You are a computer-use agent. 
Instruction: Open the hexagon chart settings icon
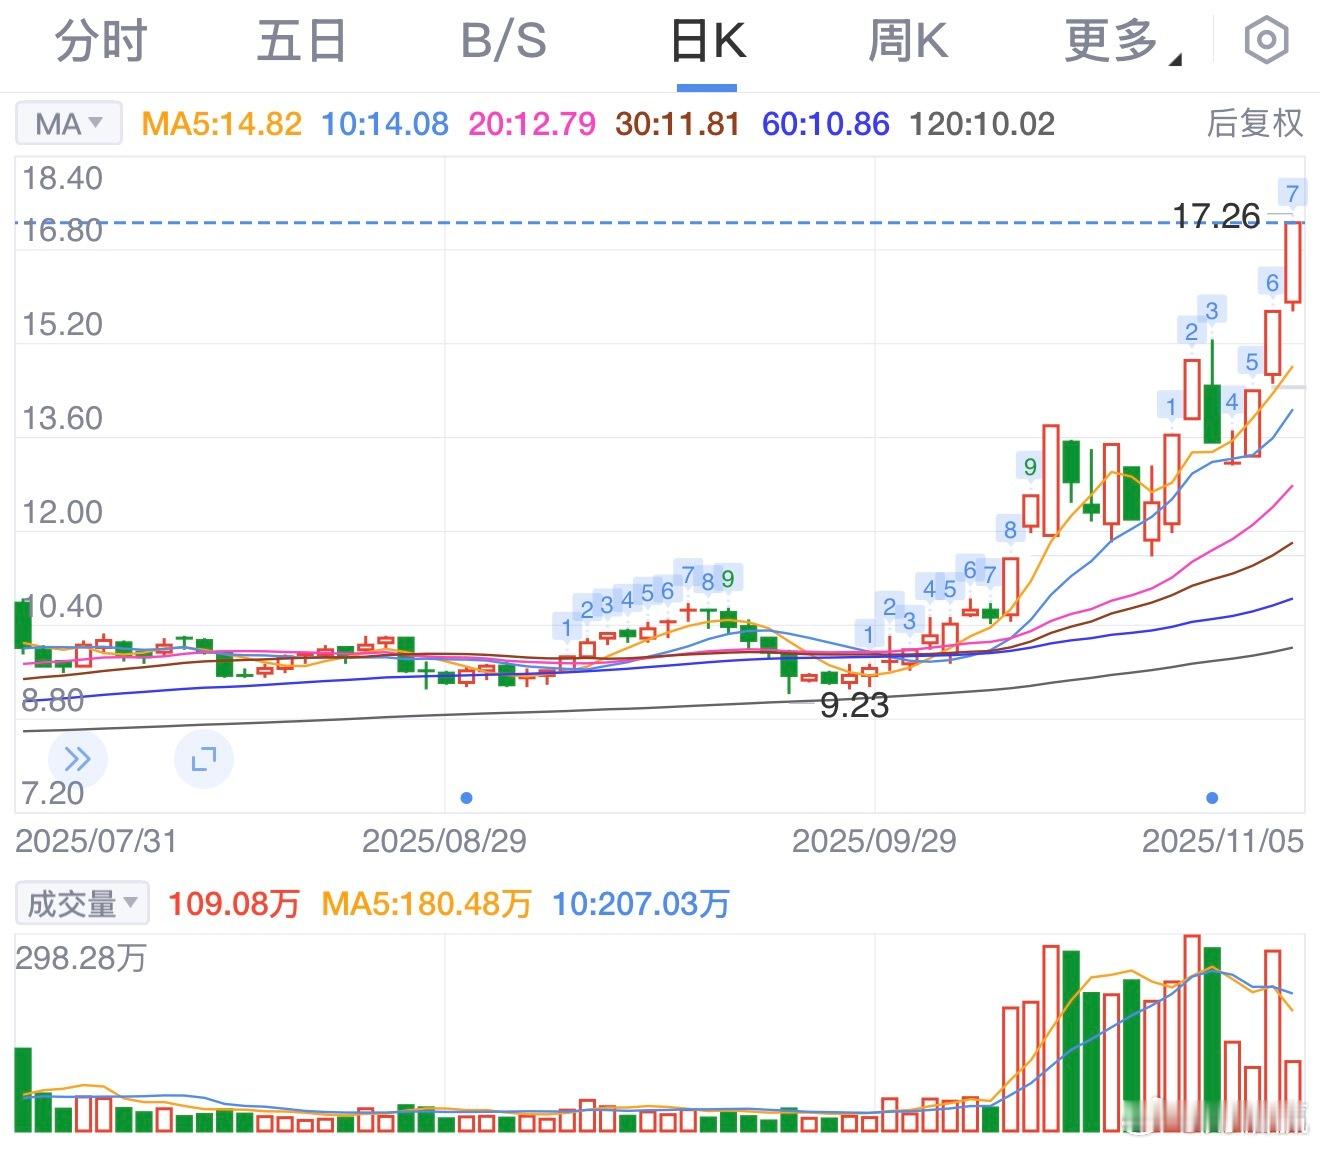[1266, 40]
